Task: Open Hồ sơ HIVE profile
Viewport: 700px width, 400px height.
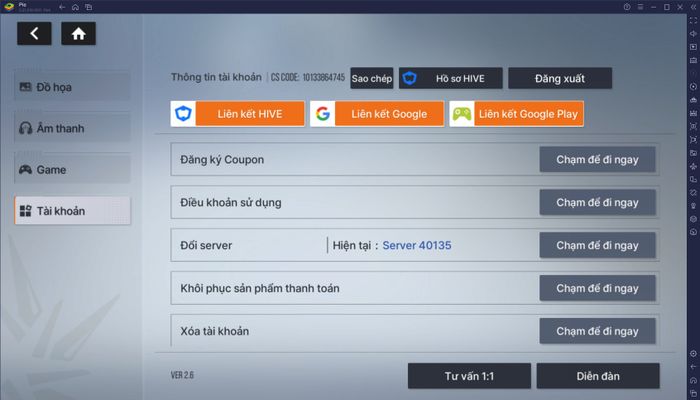Action: pyautogui.click(x=450, y=79)
